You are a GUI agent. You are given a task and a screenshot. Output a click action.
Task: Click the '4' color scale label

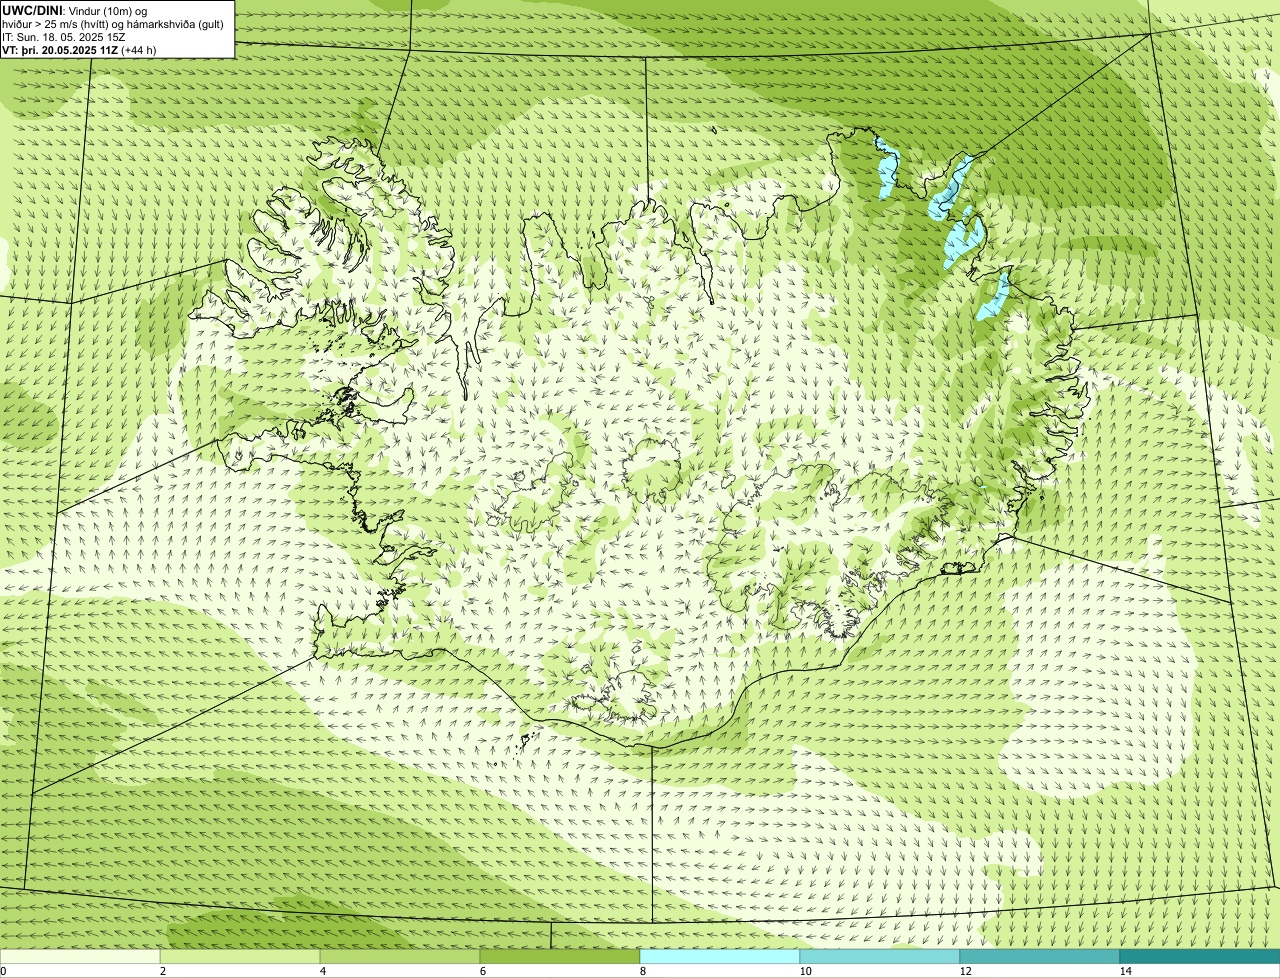322,971
